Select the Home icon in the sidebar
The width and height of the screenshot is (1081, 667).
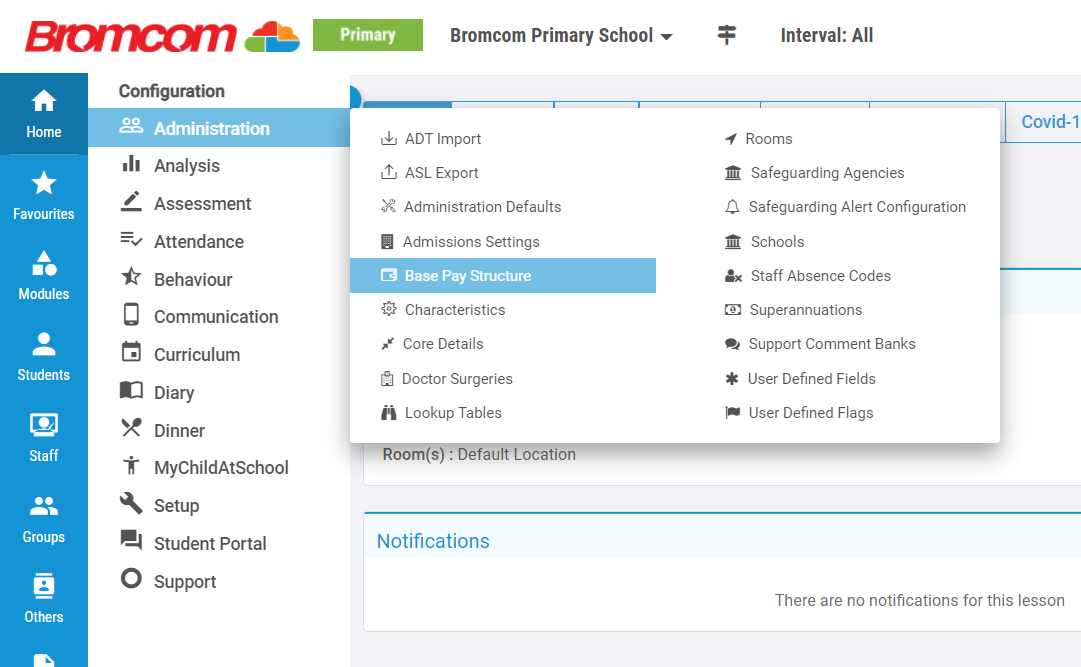[43, 102]
